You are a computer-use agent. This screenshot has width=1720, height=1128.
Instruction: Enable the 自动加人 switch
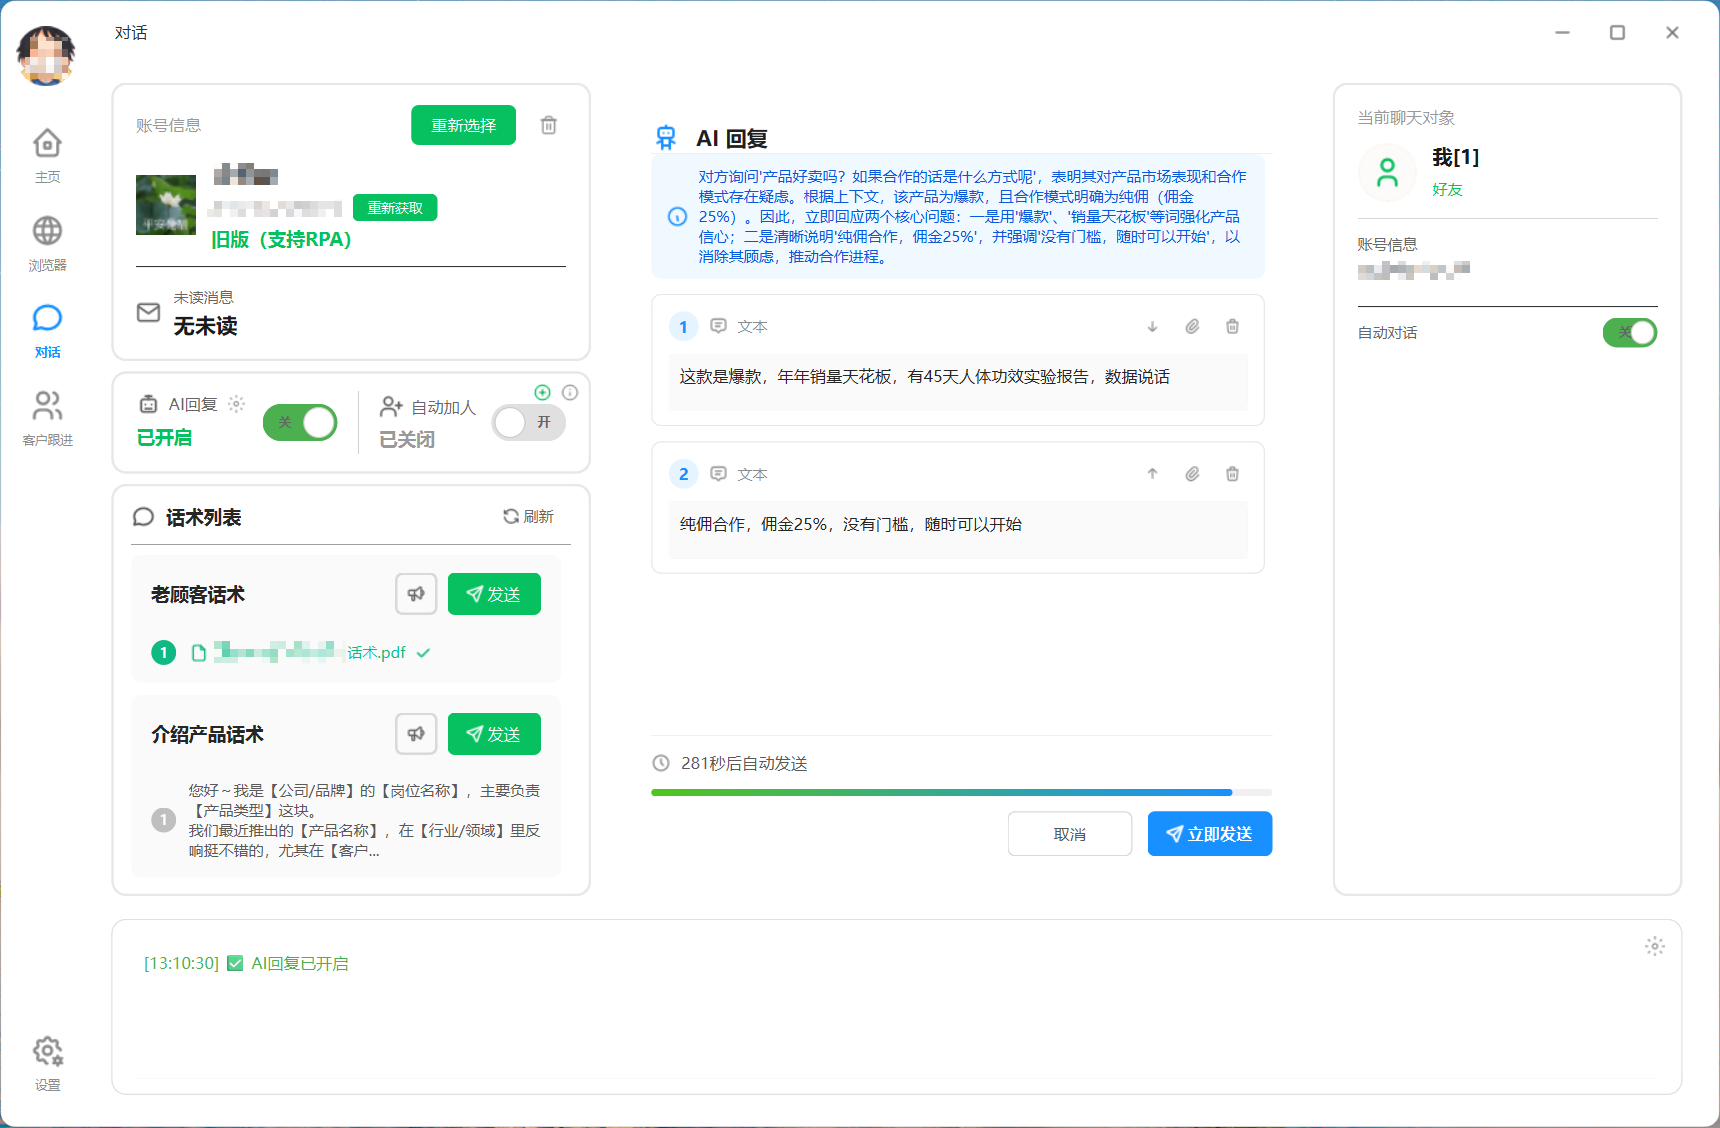(x=528, y=422)
